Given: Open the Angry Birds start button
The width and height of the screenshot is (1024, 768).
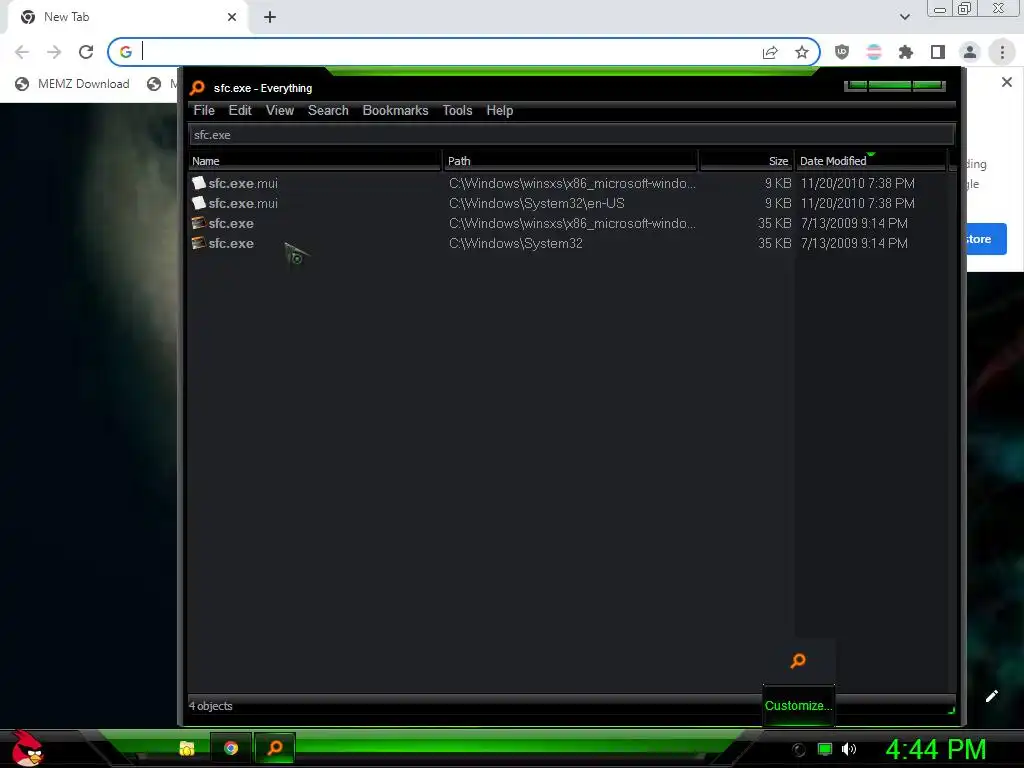Looking at the screenshot, I should (26, 748).
